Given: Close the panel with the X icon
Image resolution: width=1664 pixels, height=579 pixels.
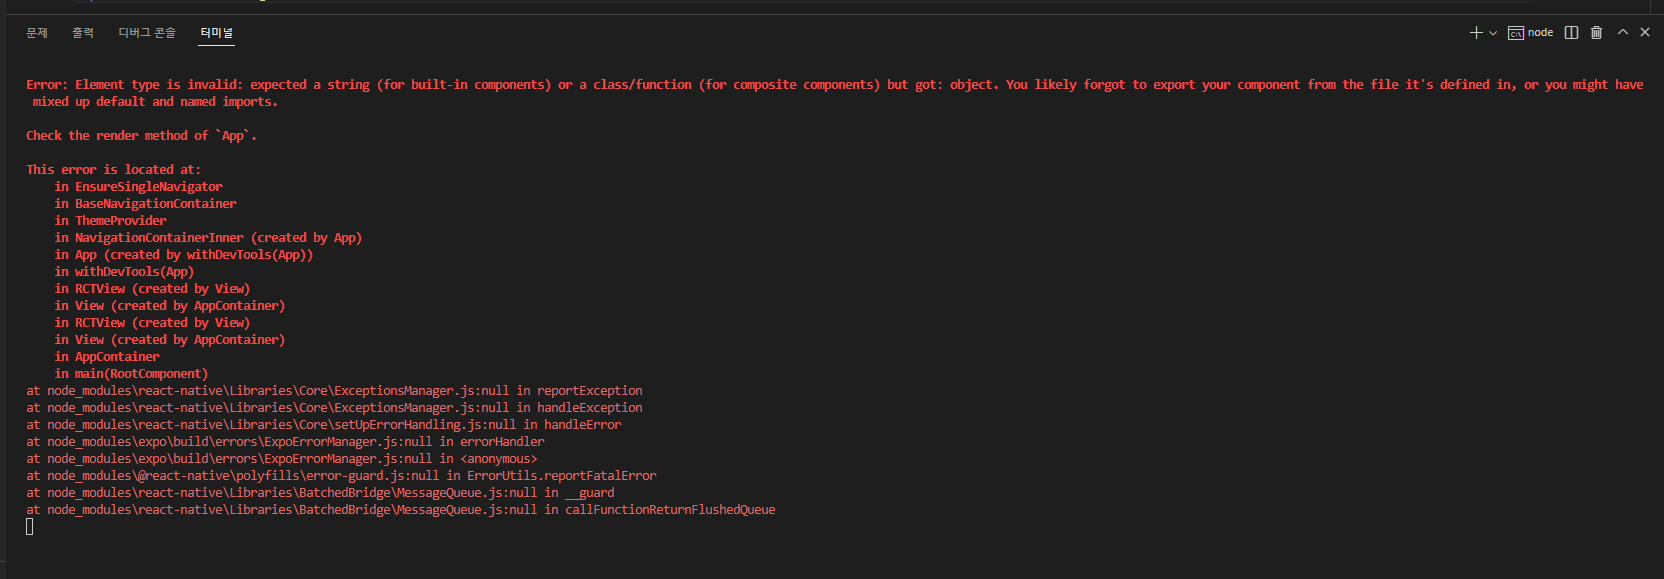Looking at the screenshot, I should 1645,32.
